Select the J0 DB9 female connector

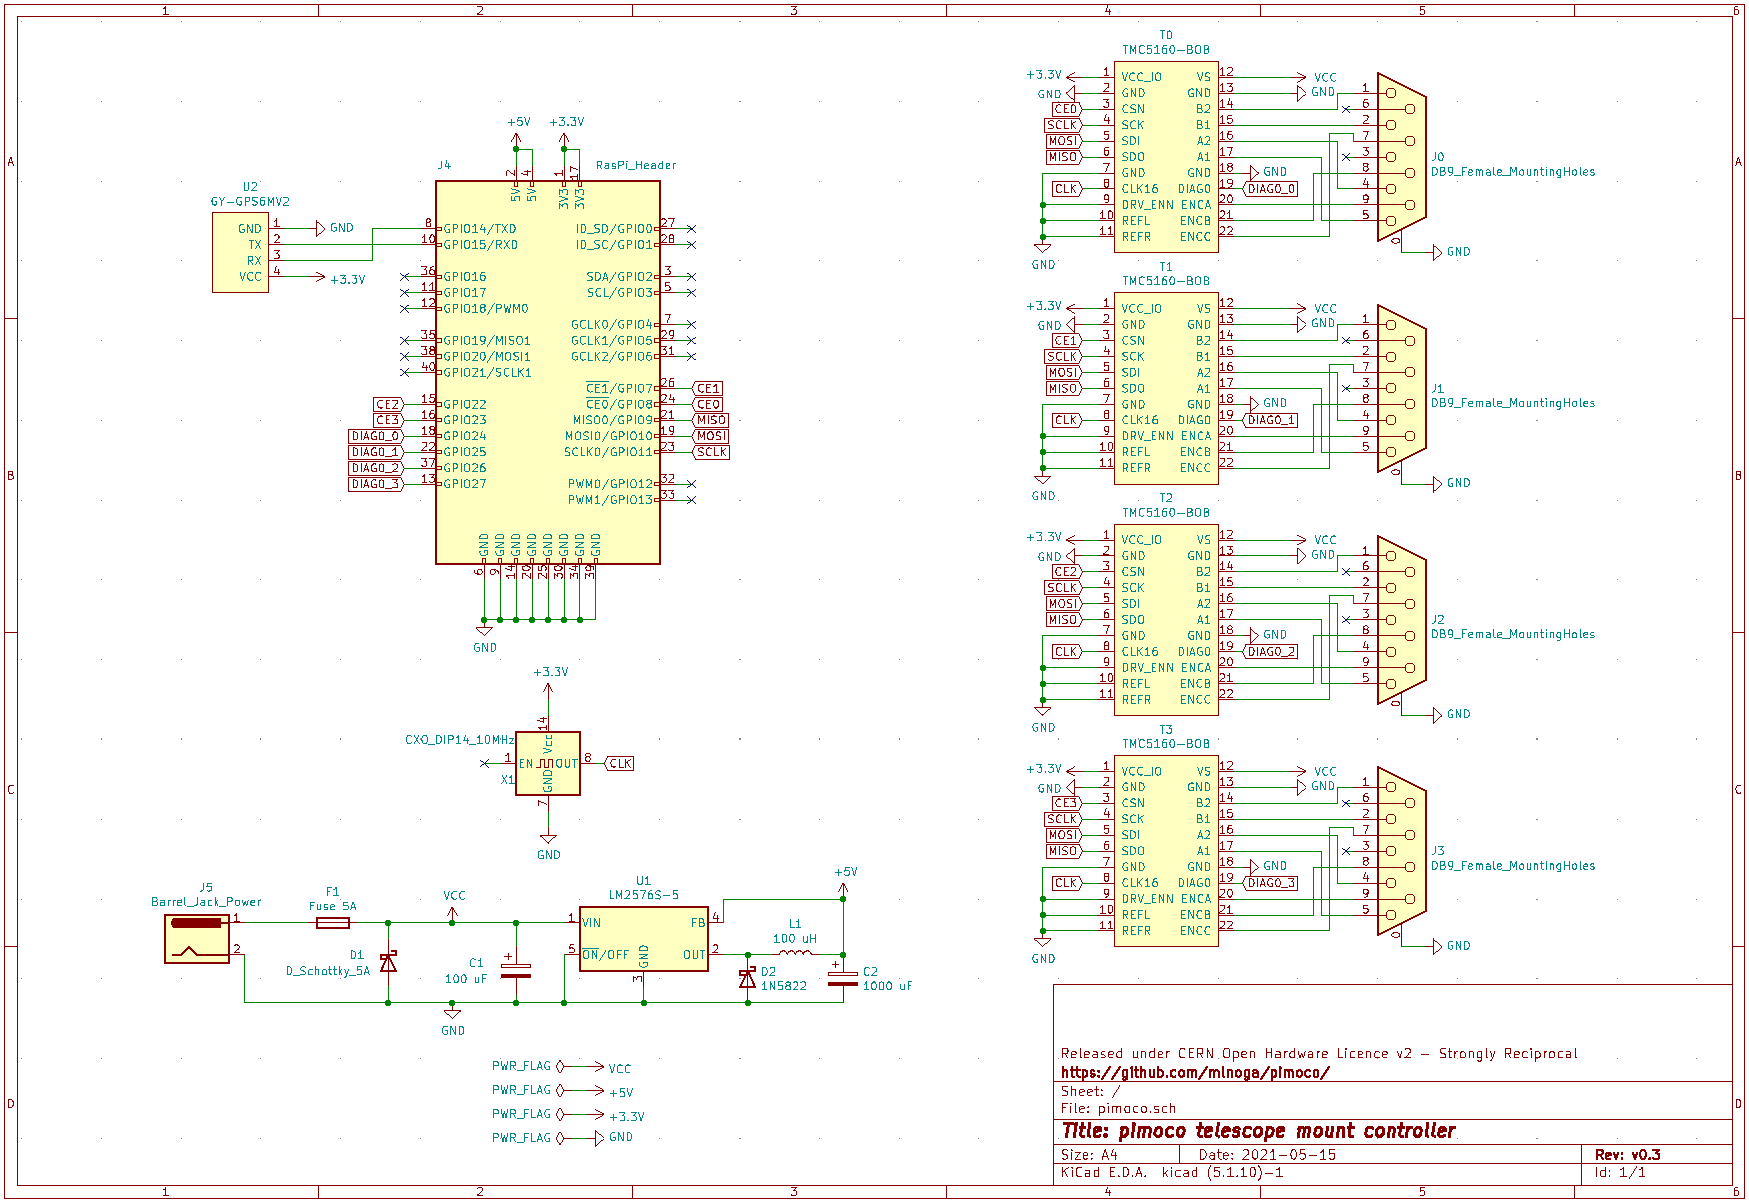[1401, 157]
